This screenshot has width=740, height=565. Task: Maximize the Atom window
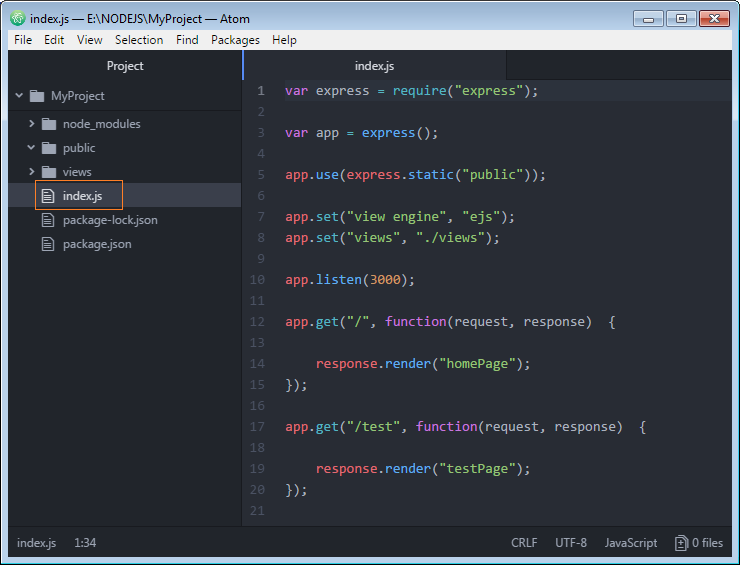click(681, 19)
